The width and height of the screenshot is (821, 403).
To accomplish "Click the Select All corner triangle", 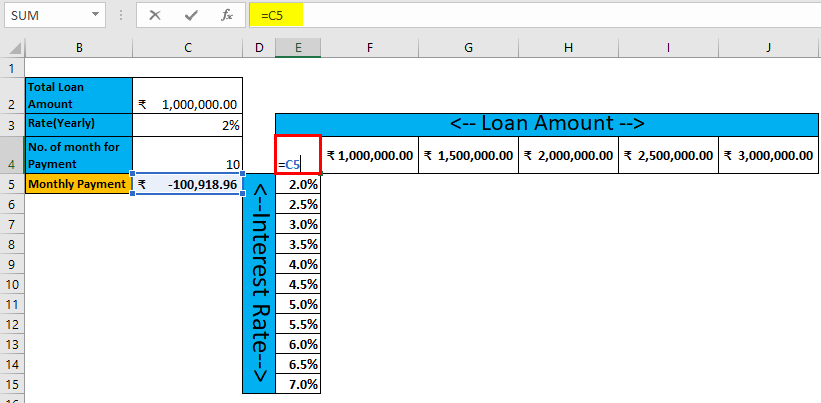I will 15,49.
